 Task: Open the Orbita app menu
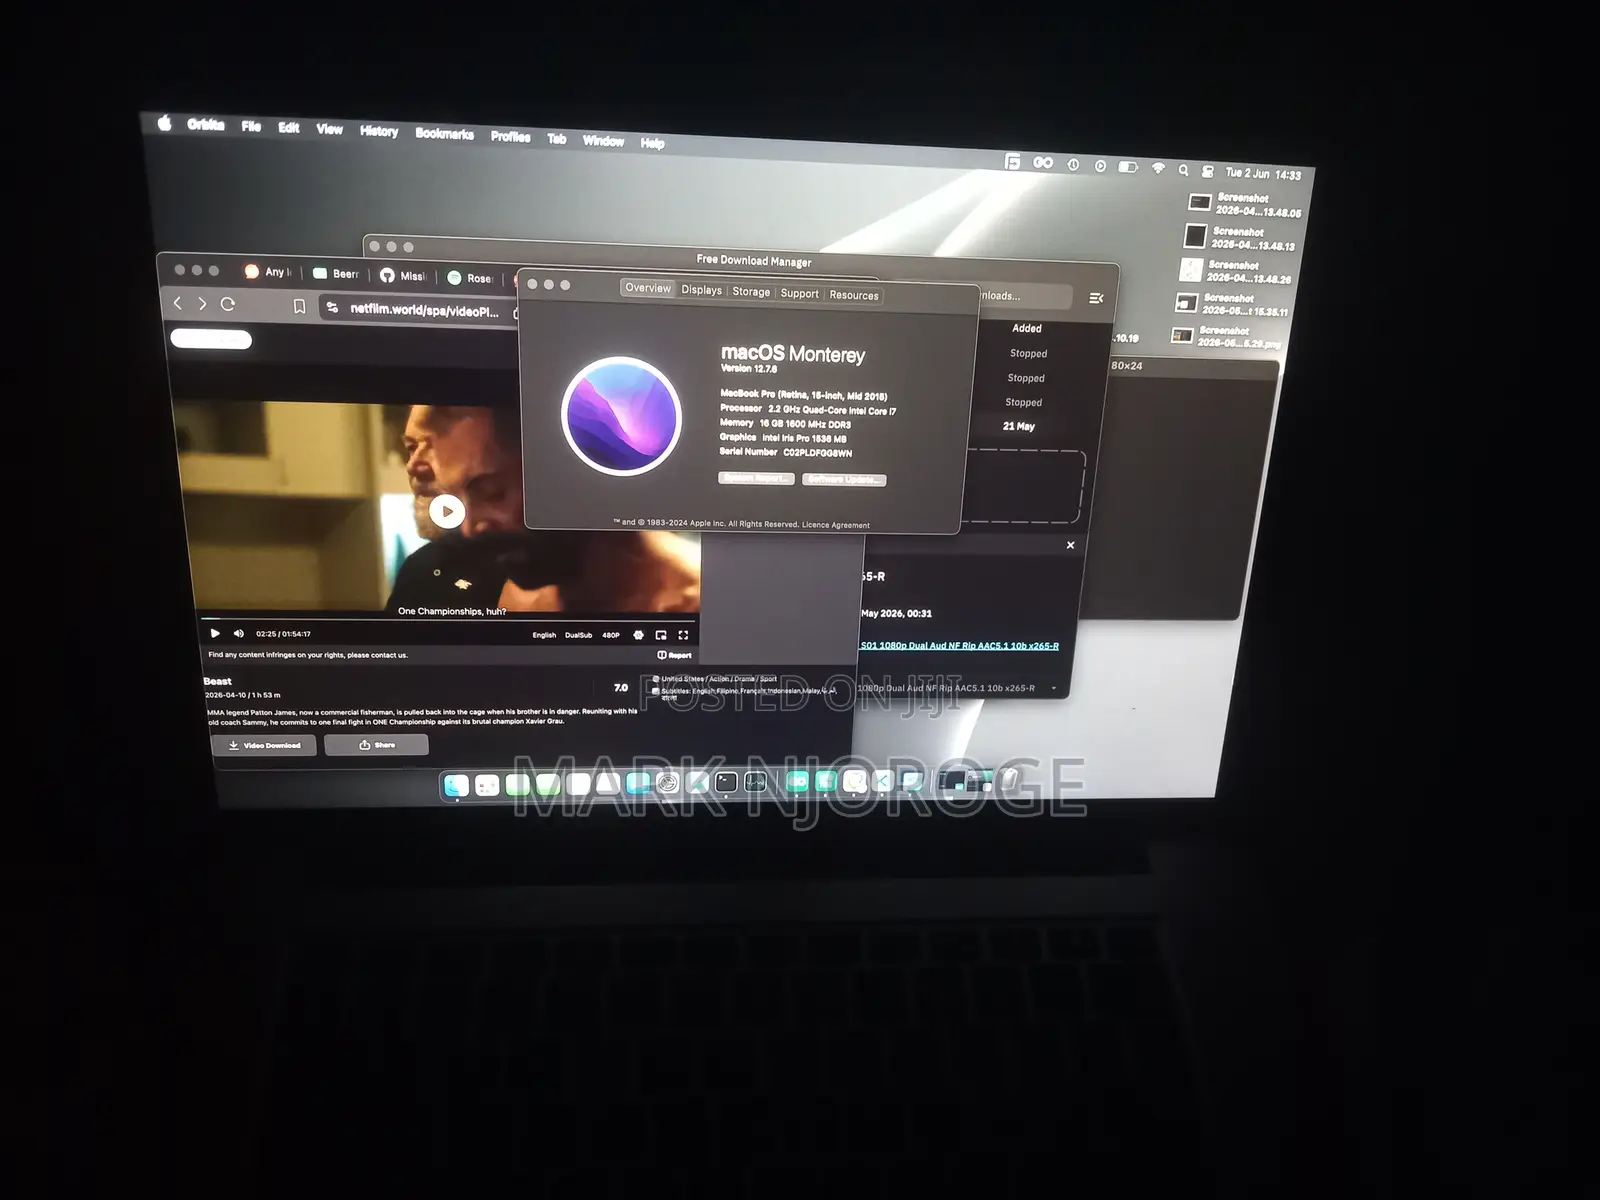206,125
